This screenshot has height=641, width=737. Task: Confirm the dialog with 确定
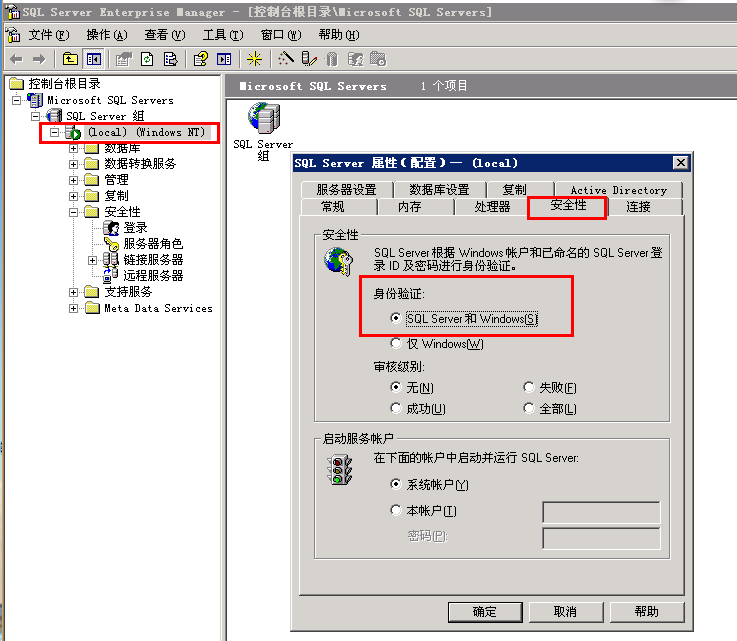pos(485,612)
